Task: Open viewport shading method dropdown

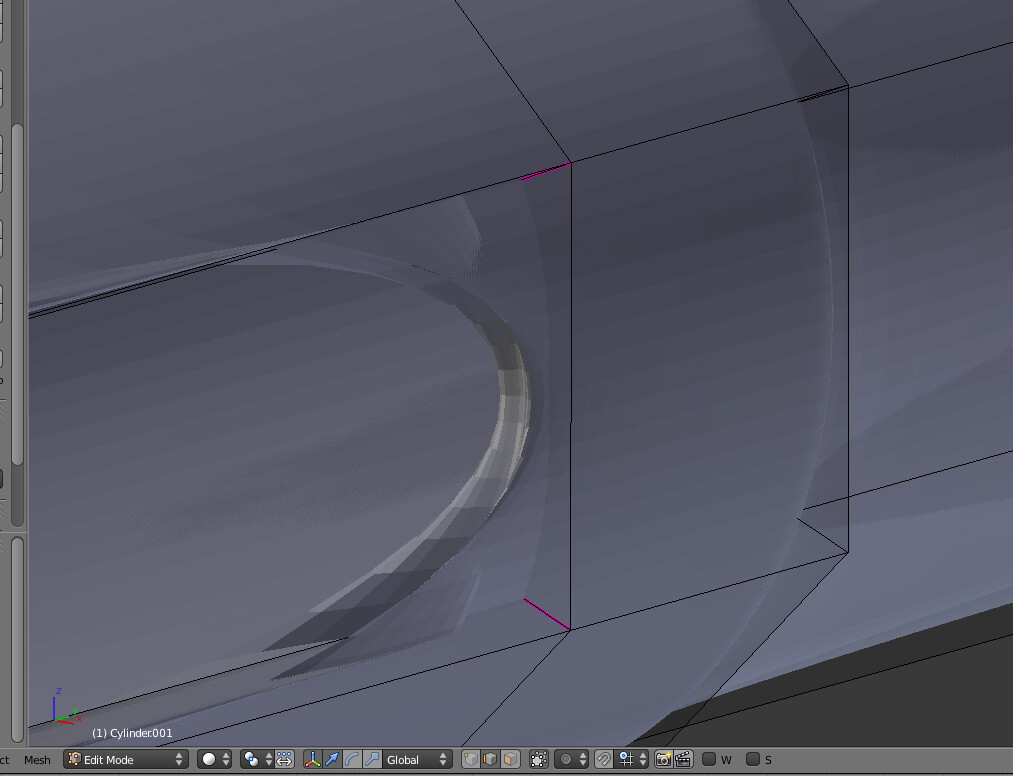Action: (x=215, y=759)
